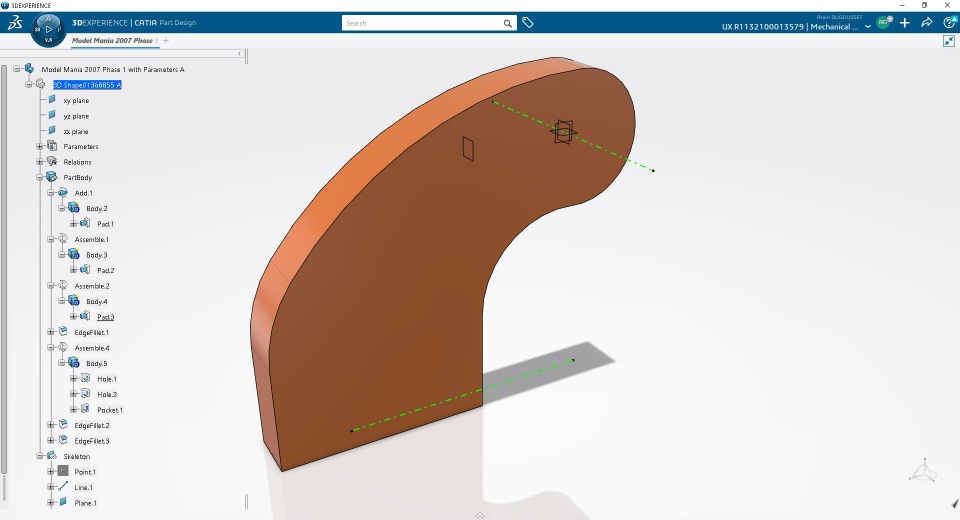Select the small plane rectangle on part
The width and height of the screenshot is (960, 520).
pyautogui.click(x=468, y=149)
